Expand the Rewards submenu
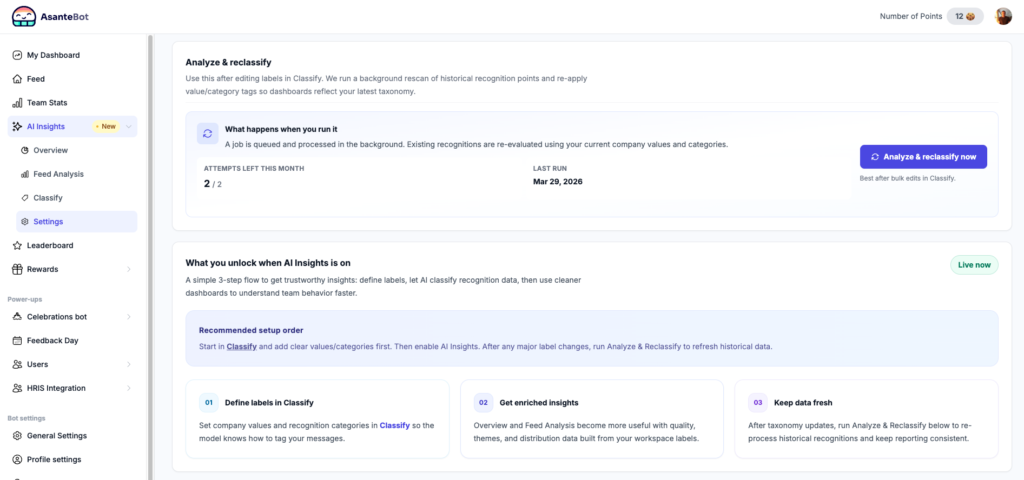Screen dimensions: 1024x480 coord(129,269)
